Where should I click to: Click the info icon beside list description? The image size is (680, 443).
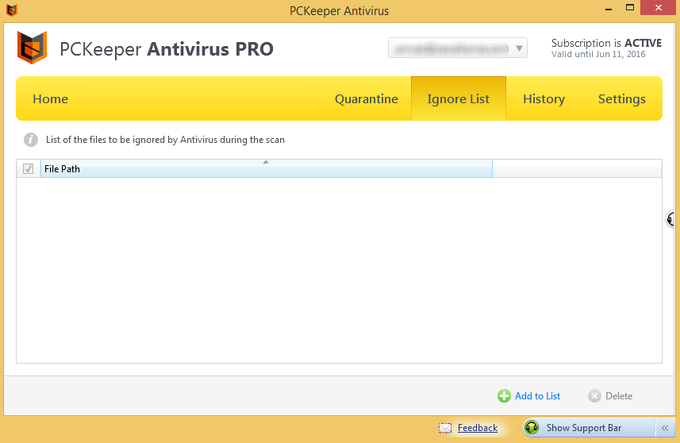pyautogui.click(x=30, y=140)
